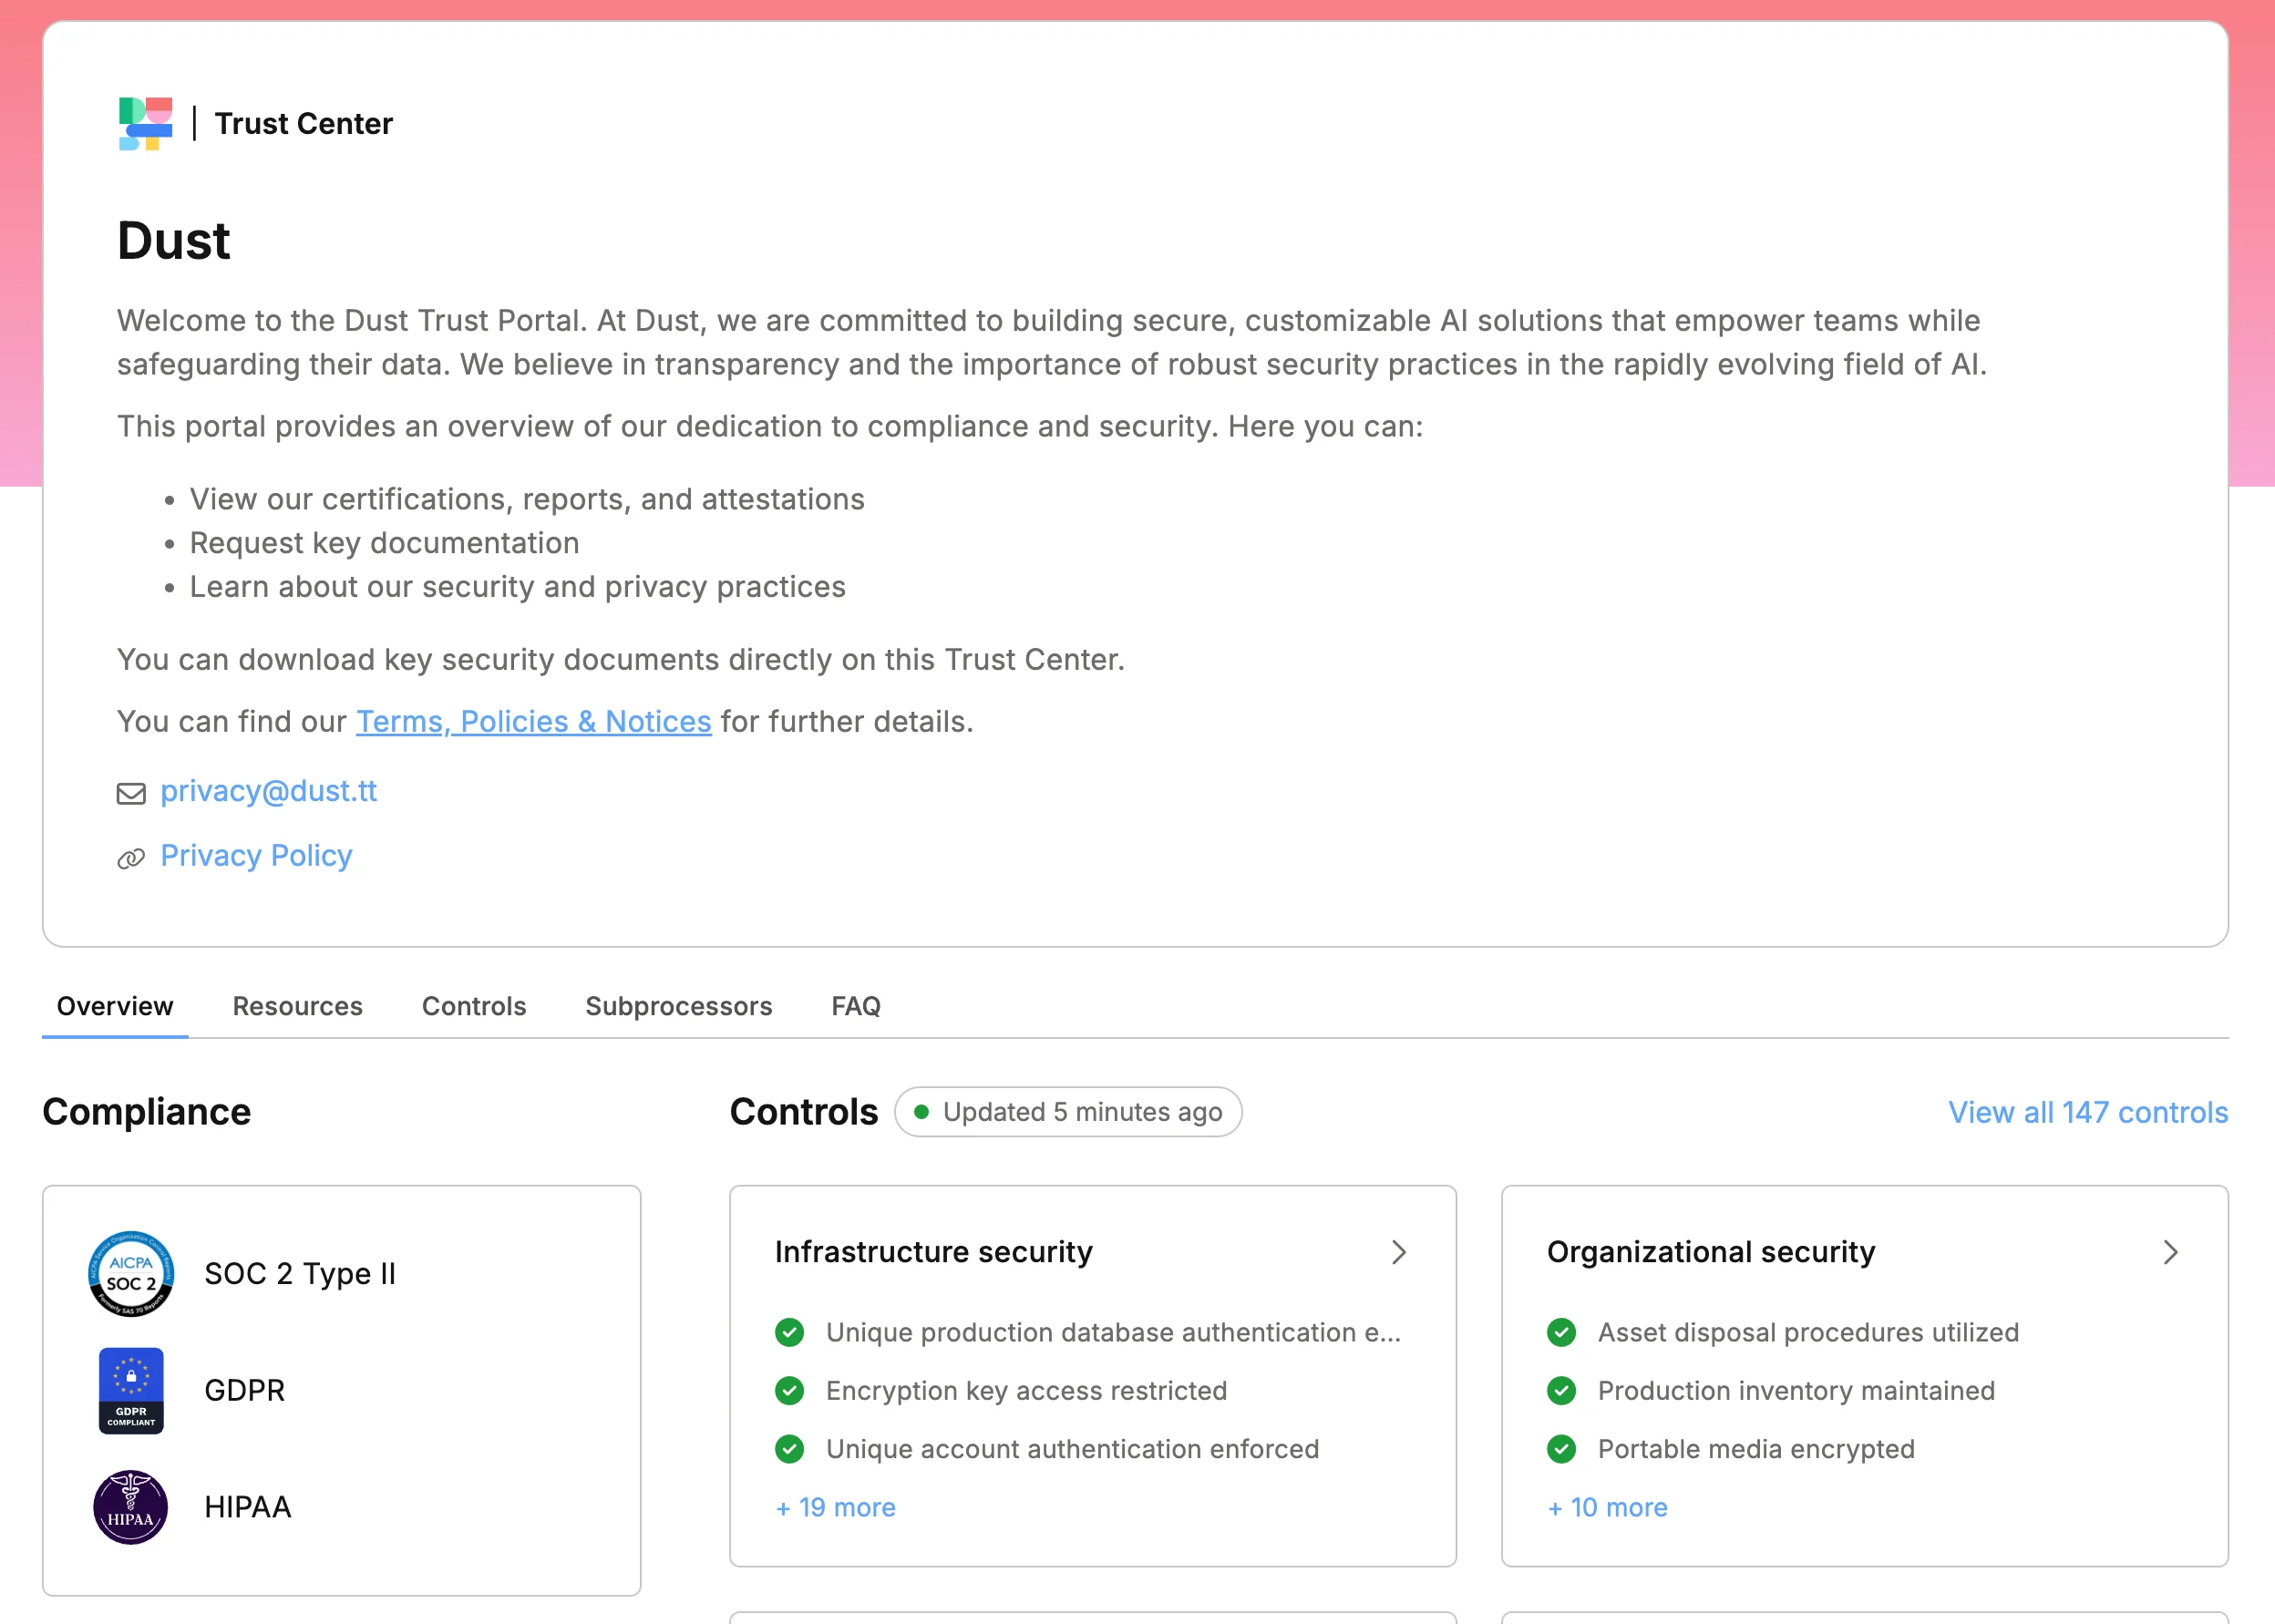Image resolution: width=2275 pixels, height=1624 pixels.
Task: Click the checkmark beside Encryption key access restricted
Action: click(791, 1390)
